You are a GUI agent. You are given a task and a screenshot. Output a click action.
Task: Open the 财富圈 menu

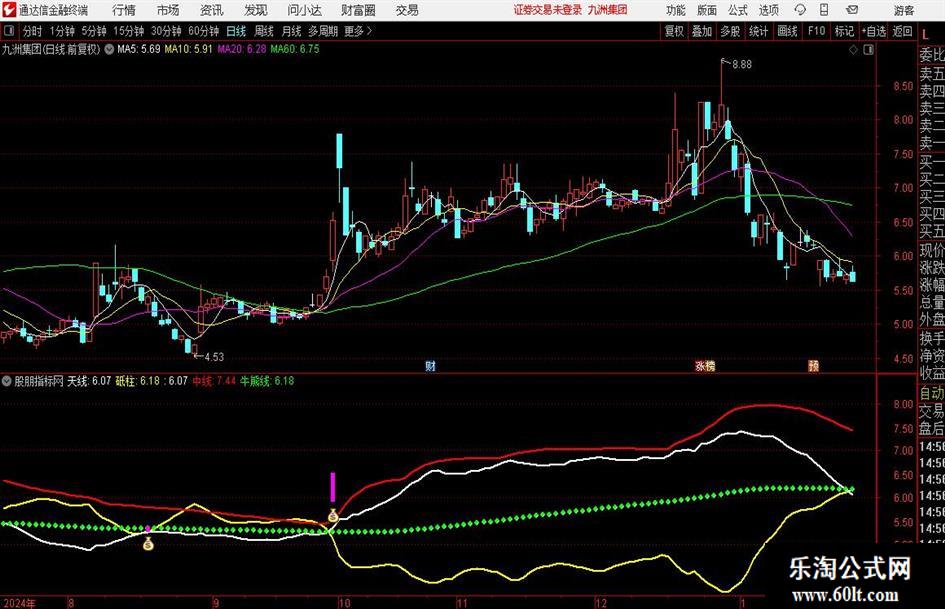point(358,10)
